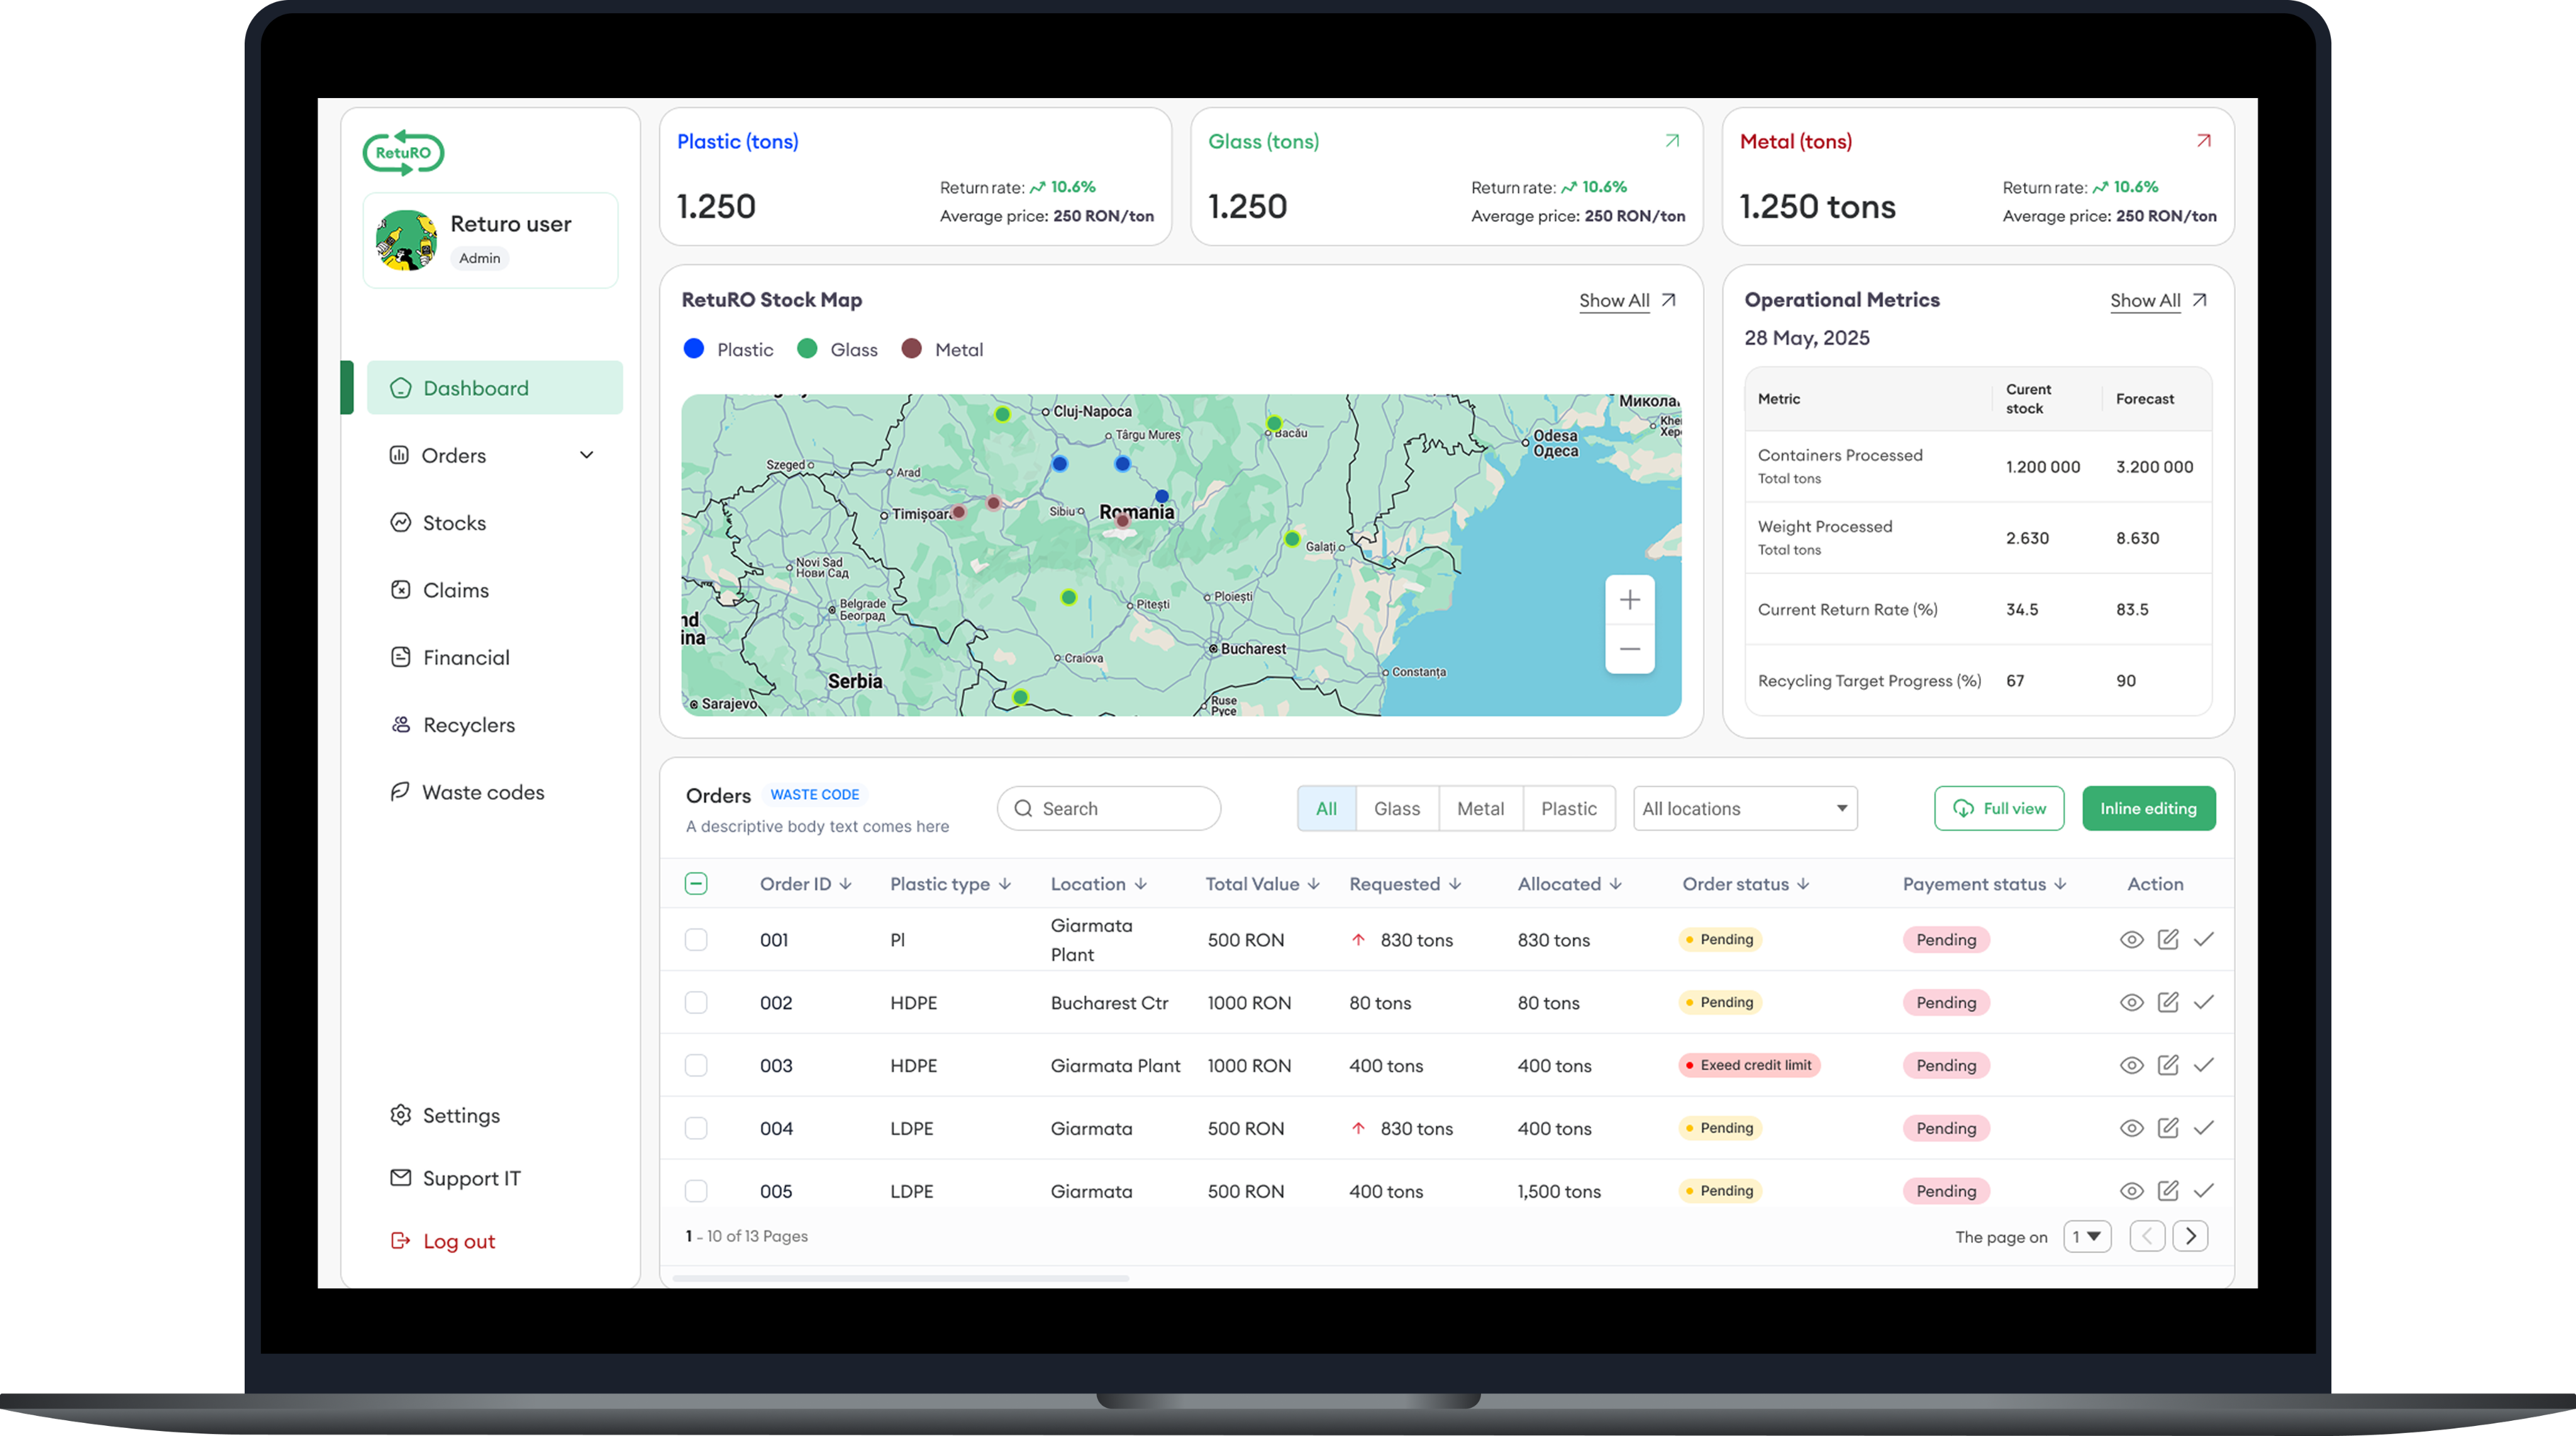Click the WASTE CODE tag link
Viewport: 2576px width, 1436px height.
814,794
